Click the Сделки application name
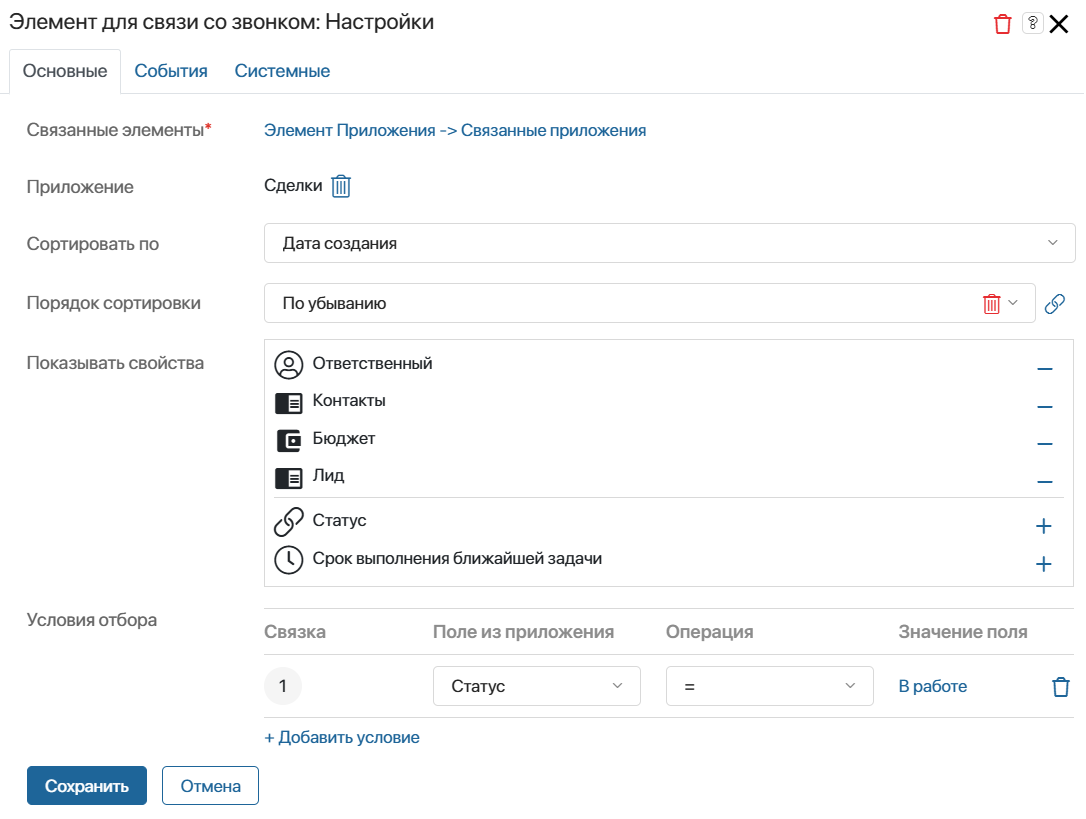This screenshot has width=1086, height=819. pyautogui.click(x=293, y=186)
